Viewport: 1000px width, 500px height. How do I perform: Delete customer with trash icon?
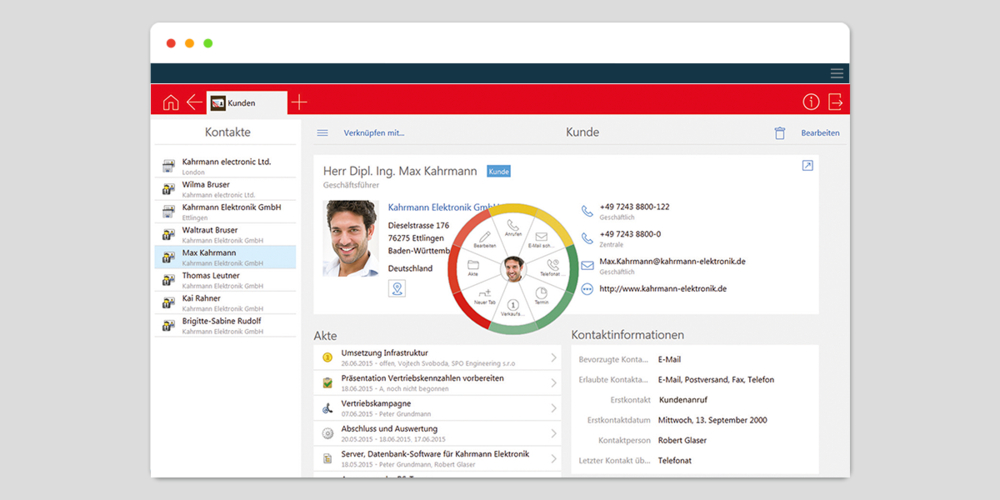coord(779,133)
